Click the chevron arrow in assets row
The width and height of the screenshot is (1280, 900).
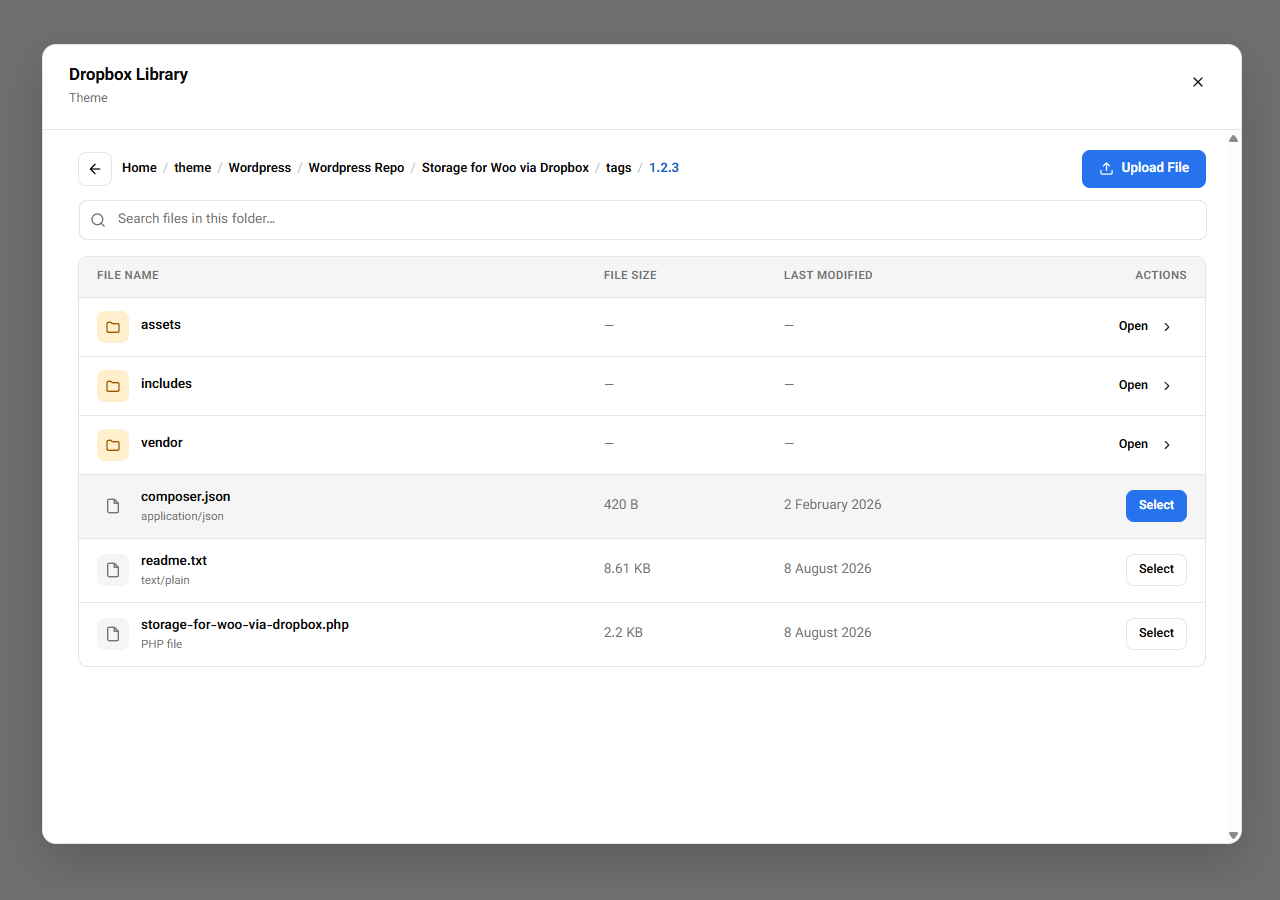tap(1167, 327)
